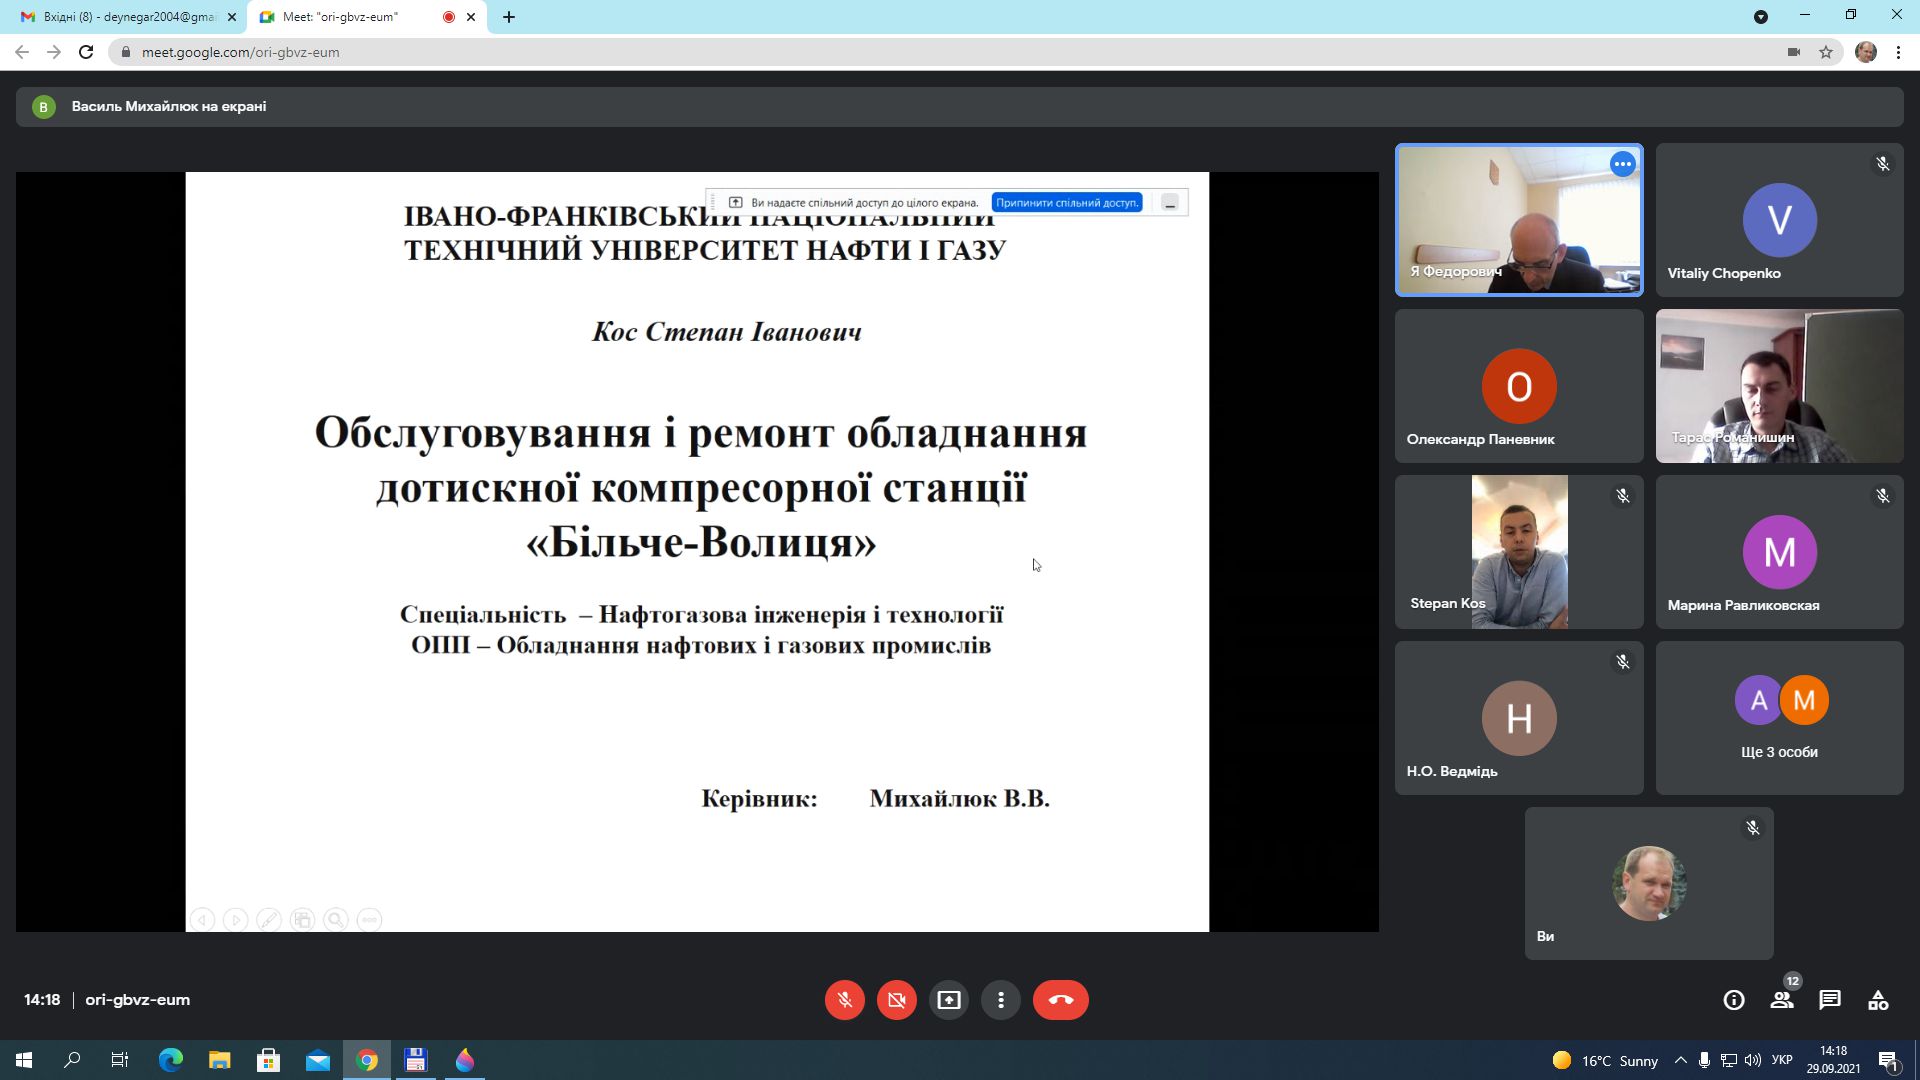Click the 'Ще 3 особи' participants tile

click(1779, 718)
